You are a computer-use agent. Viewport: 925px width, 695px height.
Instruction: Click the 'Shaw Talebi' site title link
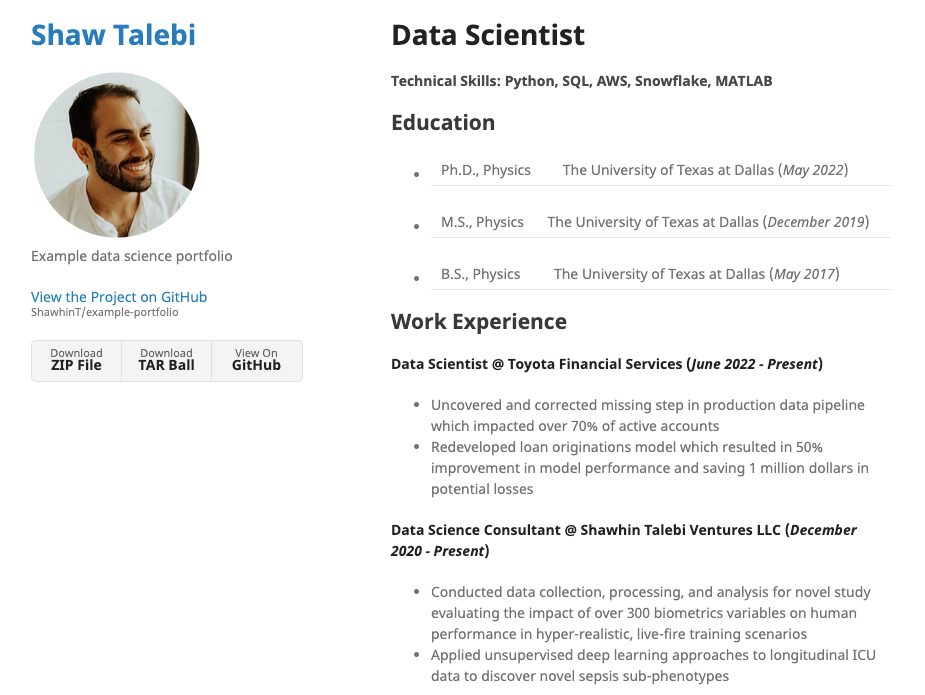click(x=112, y=34)
